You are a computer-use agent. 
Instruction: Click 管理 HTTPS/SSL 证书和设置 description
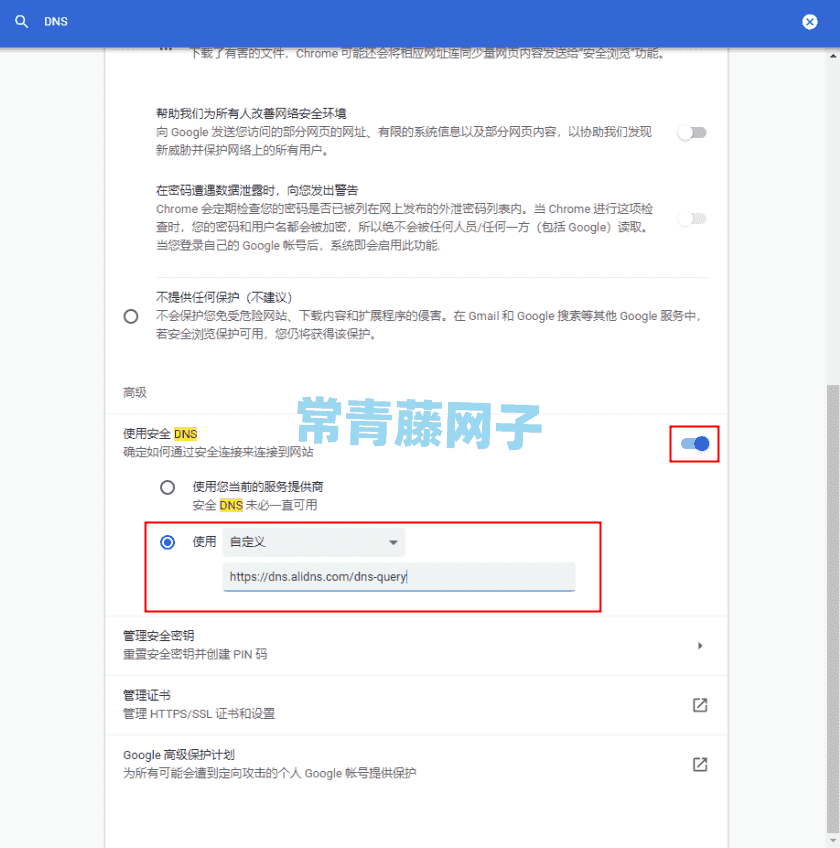point(199,713)
